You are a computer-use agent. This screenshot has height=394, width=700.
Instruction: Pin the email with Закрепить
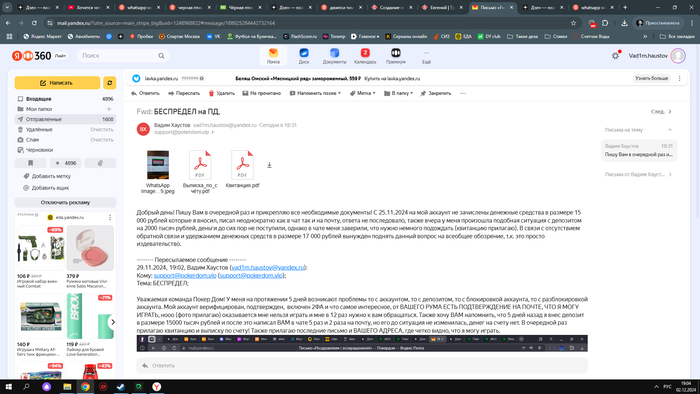(x=436, y=93)
